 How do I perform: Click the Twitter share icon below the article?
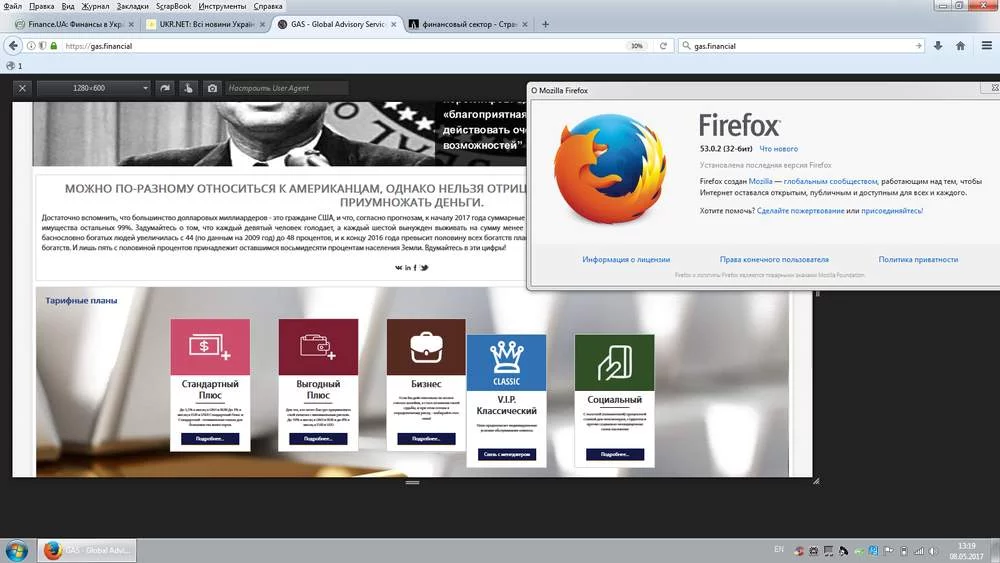(424, 268)
